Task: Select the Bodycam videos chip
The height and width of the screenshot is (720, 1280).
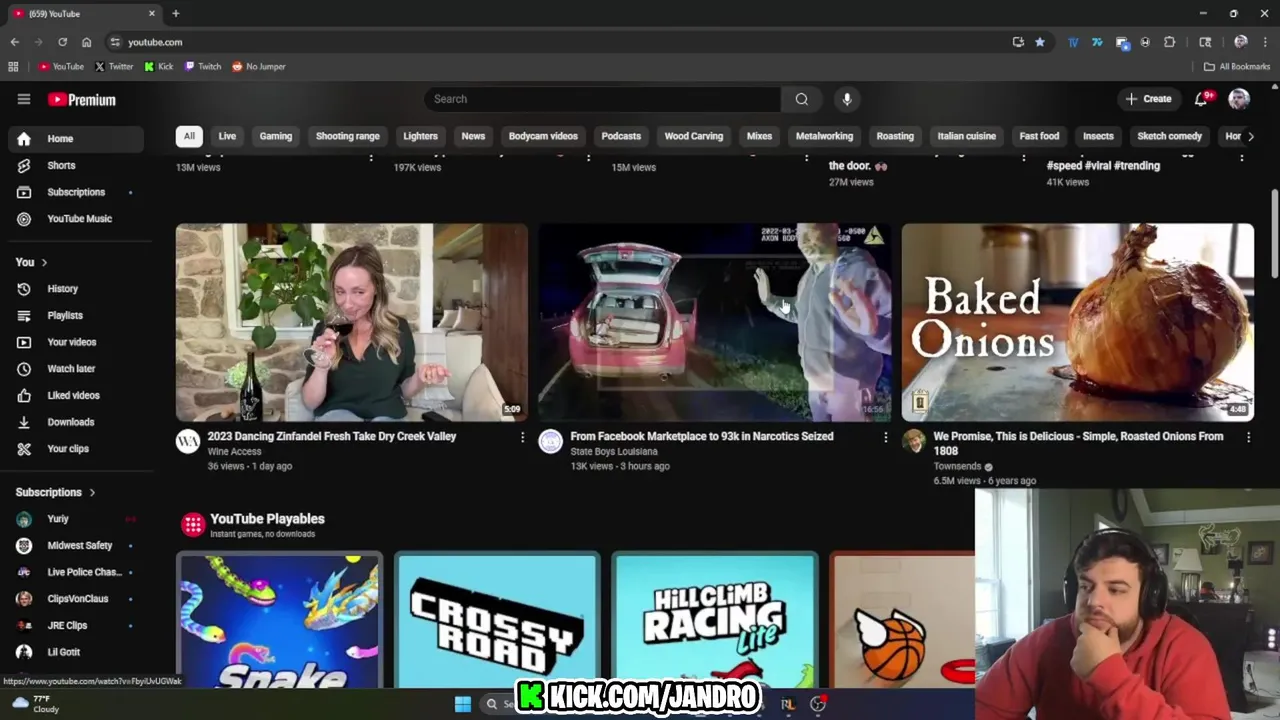Action: pos(543,136)
